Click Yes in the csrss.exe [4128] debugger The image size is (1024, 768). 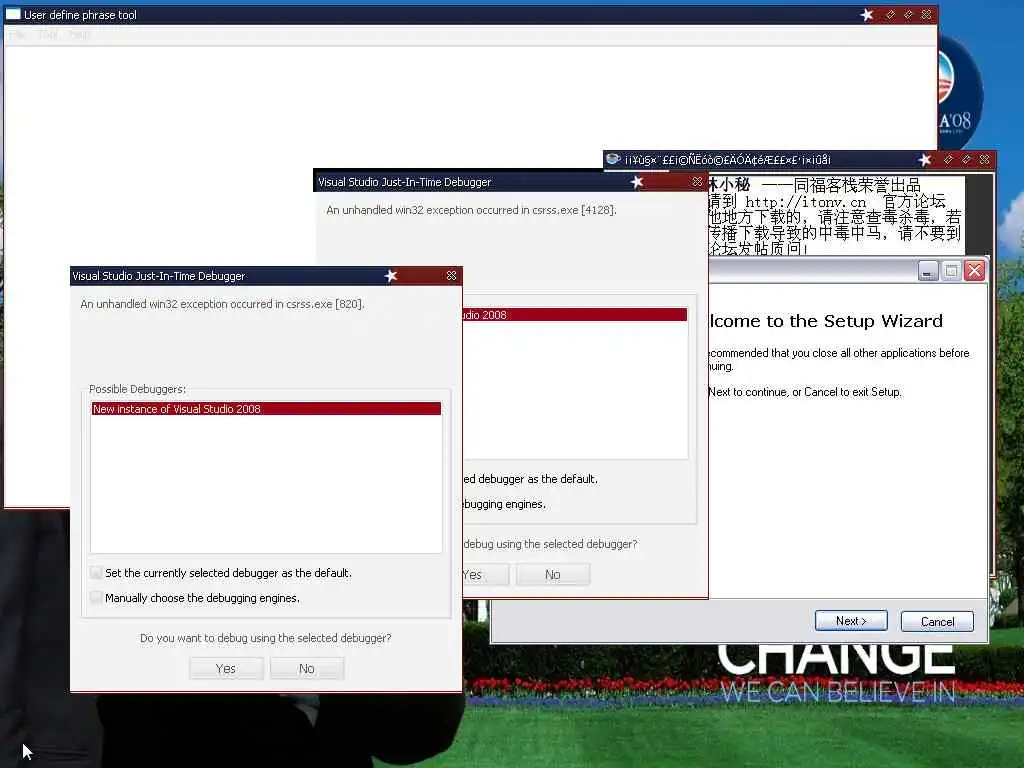click(485, 575)
